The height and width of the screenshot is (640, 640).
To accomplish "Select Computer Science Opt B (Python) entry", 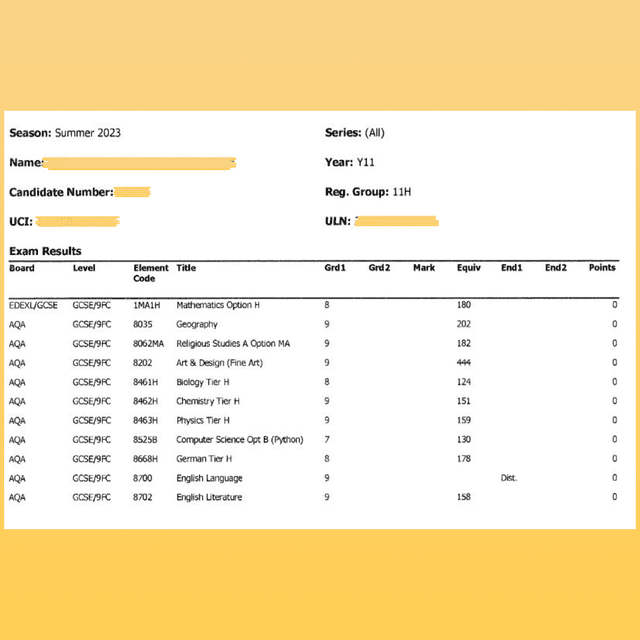I will (x=239, y=439).
